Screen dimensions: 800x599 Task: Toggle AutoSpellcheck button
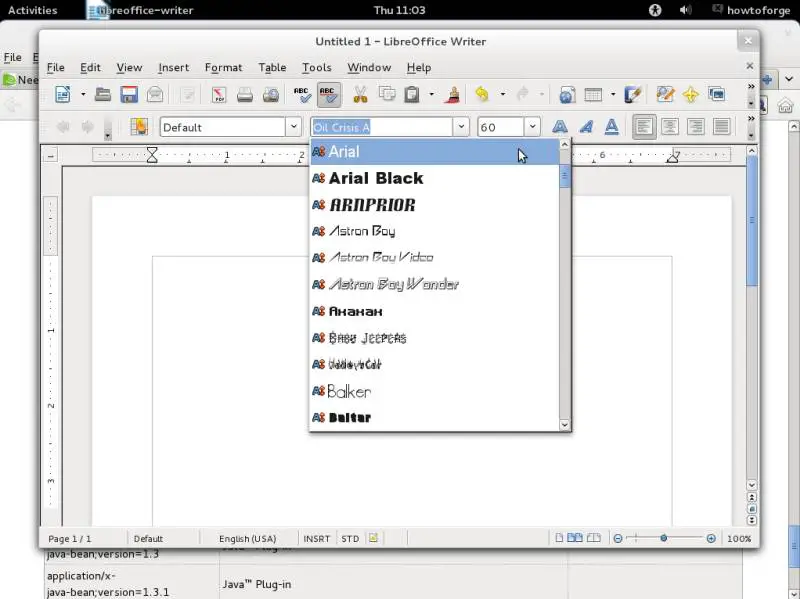329,94
